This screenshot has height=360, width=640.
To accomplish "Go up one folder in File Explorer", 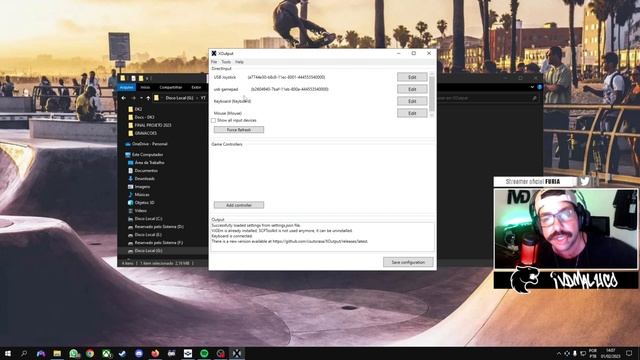I will click(x=148, y=98).
